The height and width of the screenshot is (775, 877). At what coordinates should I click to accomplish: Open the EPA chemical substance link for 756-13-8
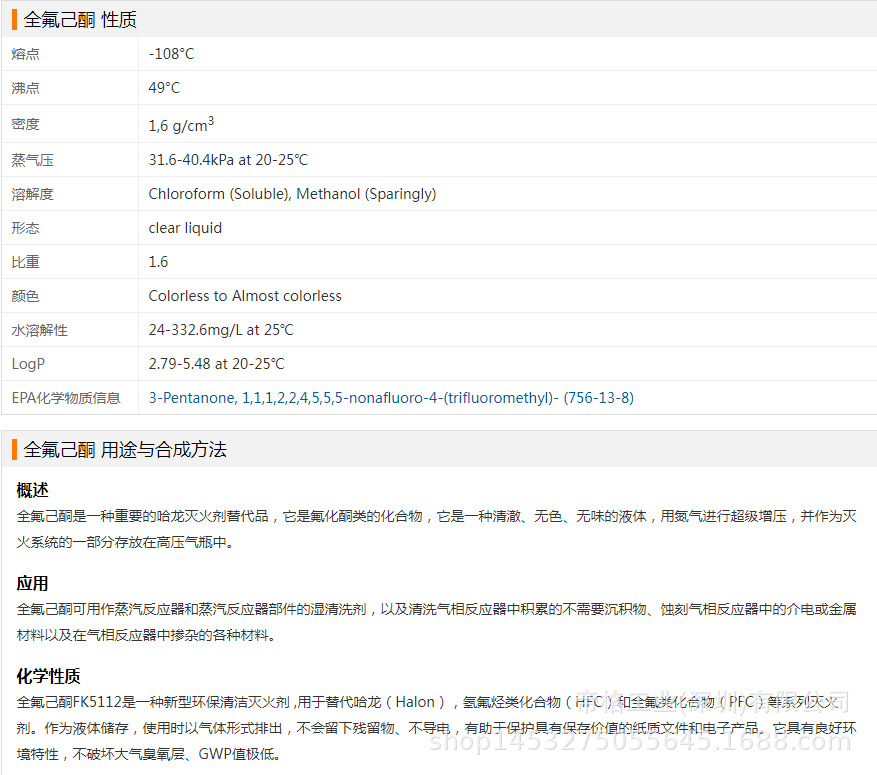390,397
